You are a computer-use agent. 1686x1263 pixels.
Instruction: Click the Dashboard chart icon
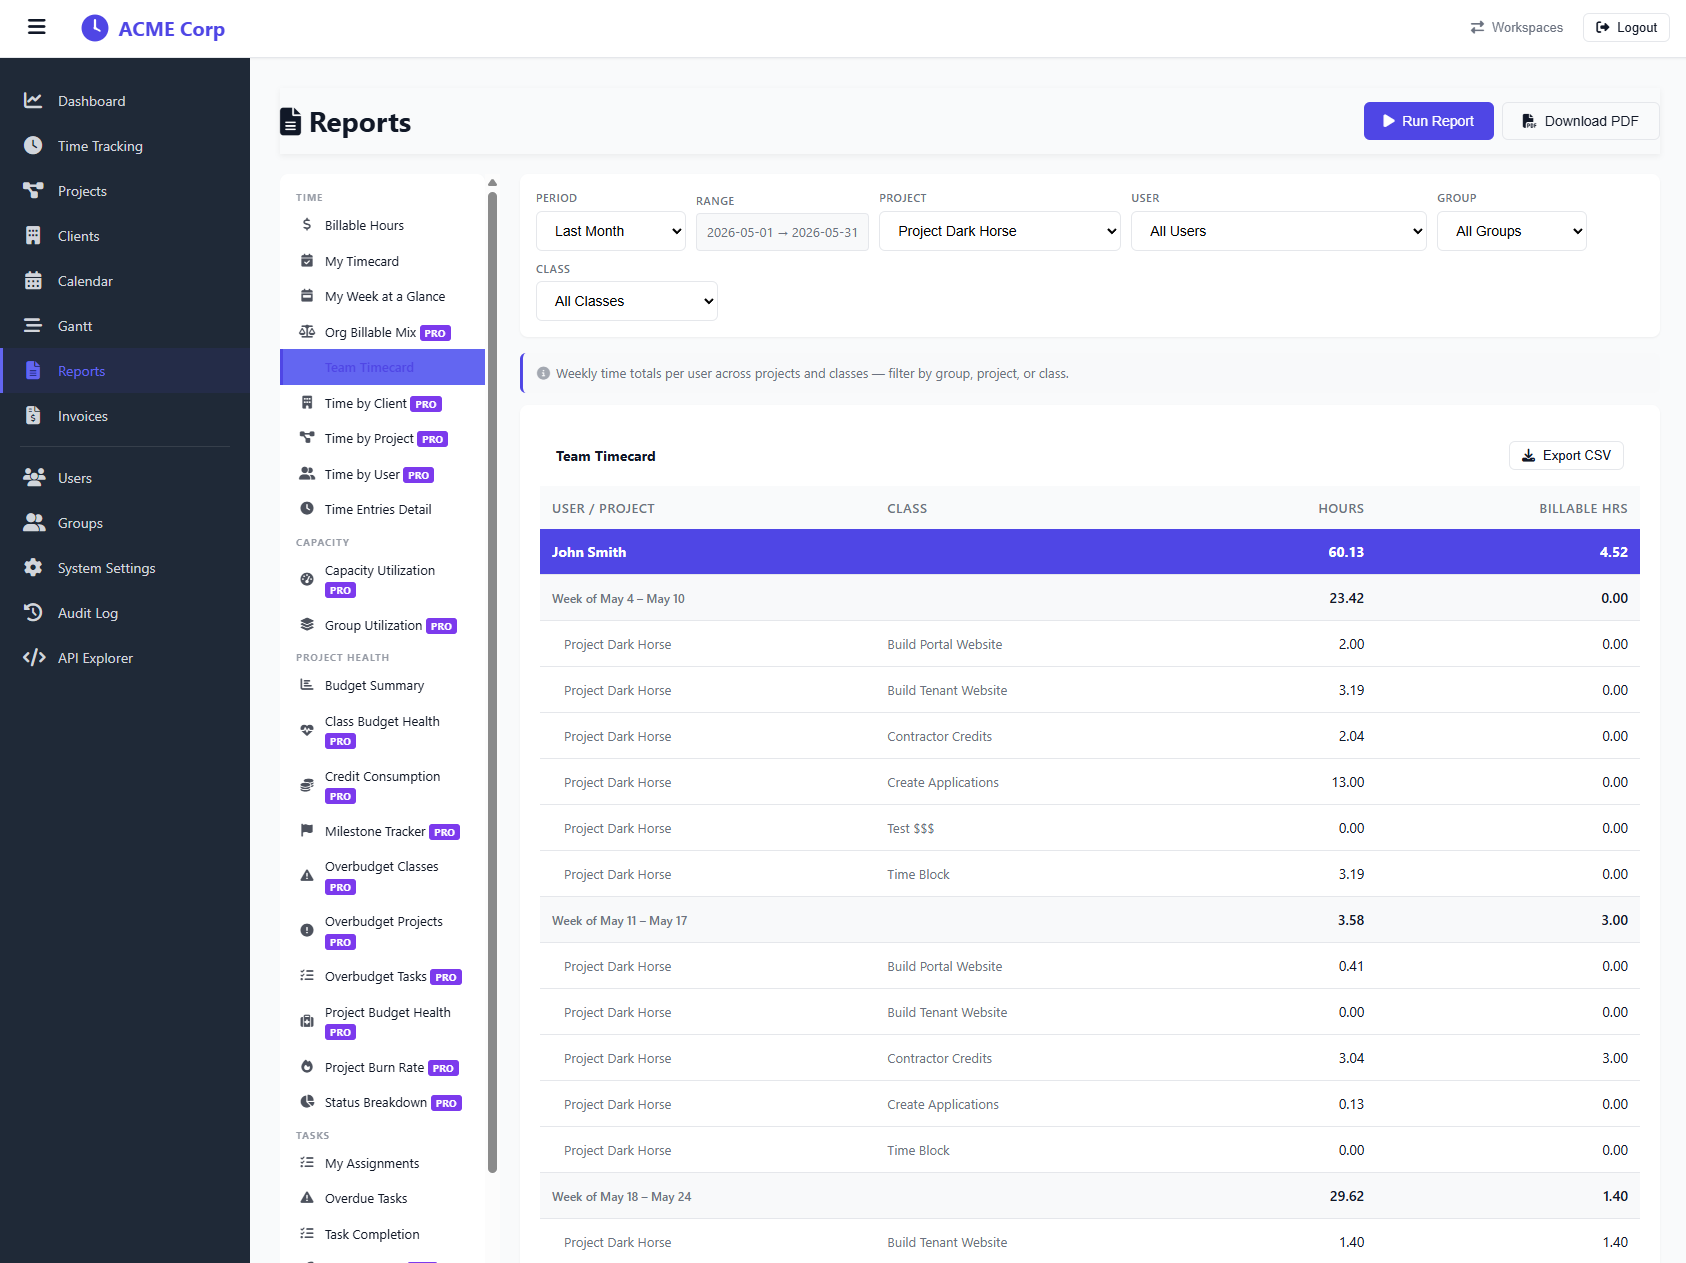33,100
